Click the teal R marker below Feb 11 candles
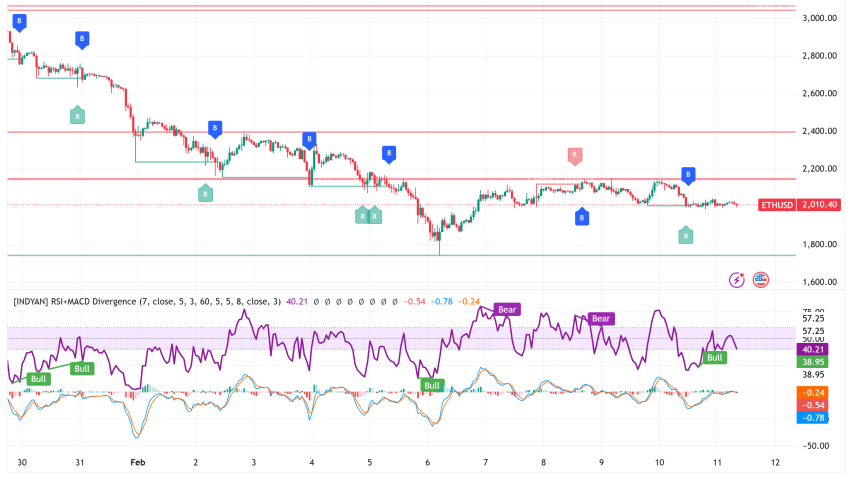Screen dimensions: 852x485 pyautogui.click(x=685, y=235)
